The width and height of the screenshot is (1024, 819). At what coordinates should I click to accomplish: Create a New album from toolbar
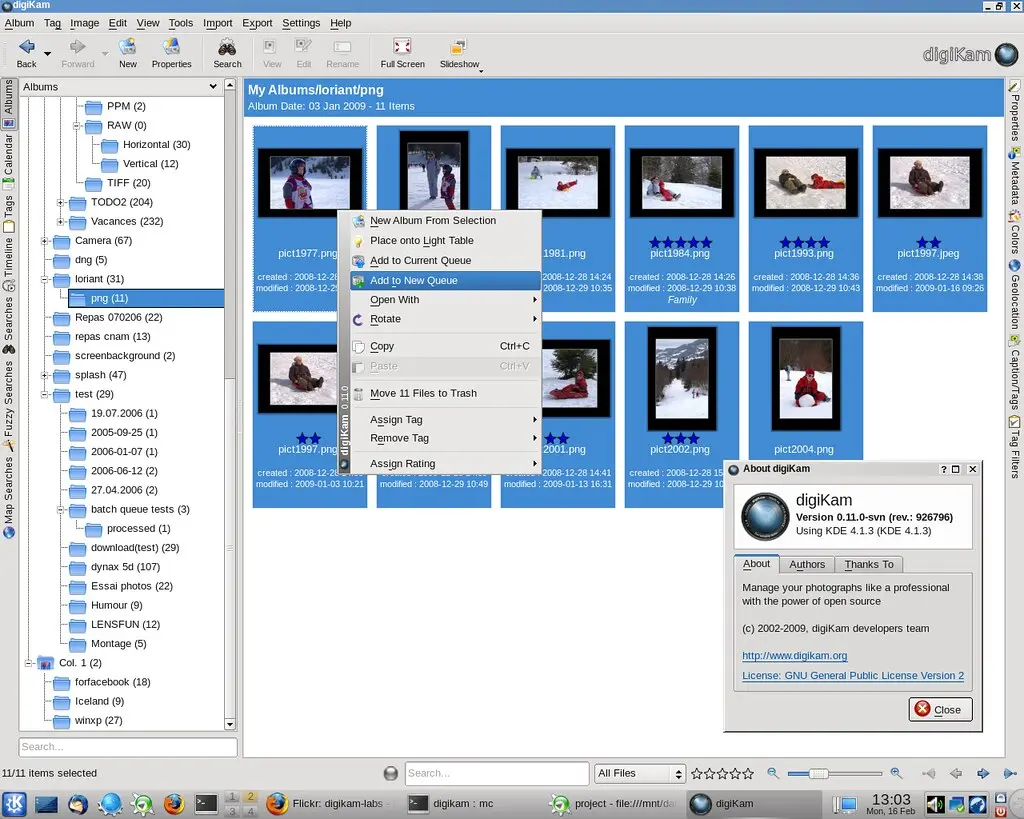coord(127,52)
